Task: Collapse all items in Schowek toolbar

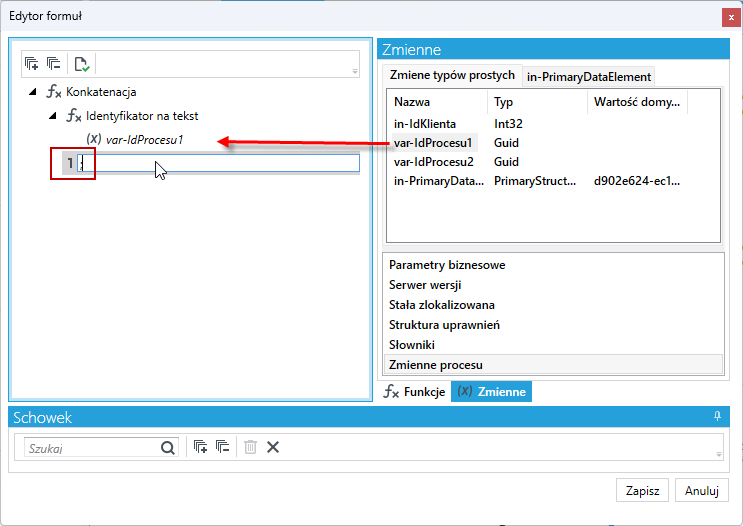Action: pos(222,447)
